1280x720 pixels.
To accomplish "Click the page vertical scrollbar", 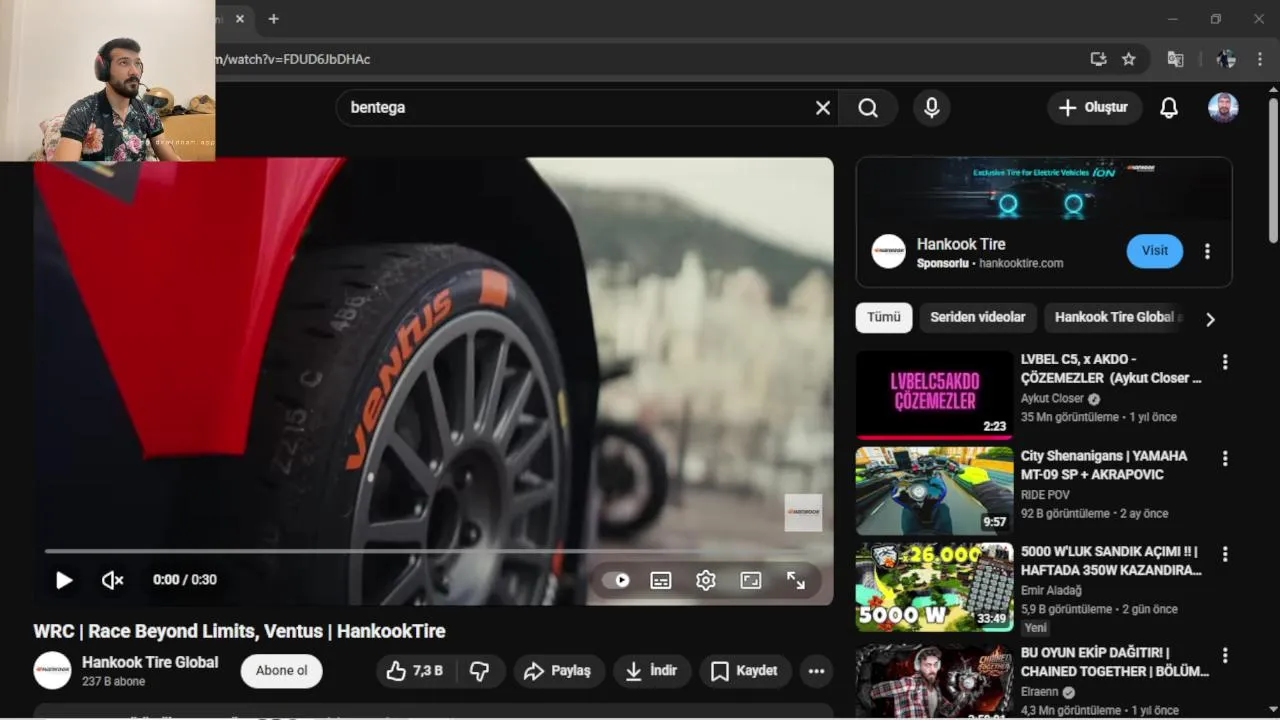I will click(x=1273, y=170).
